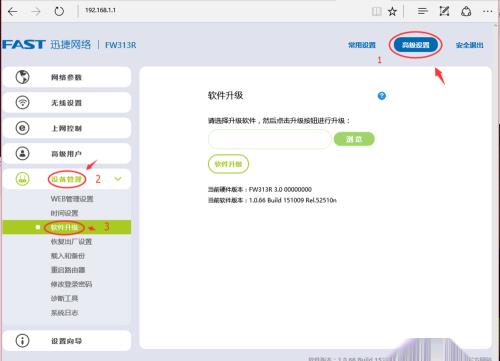Open 修改登录密码 submenu item
The width and height of the screenshot is (500, 361).
(71, 284)
